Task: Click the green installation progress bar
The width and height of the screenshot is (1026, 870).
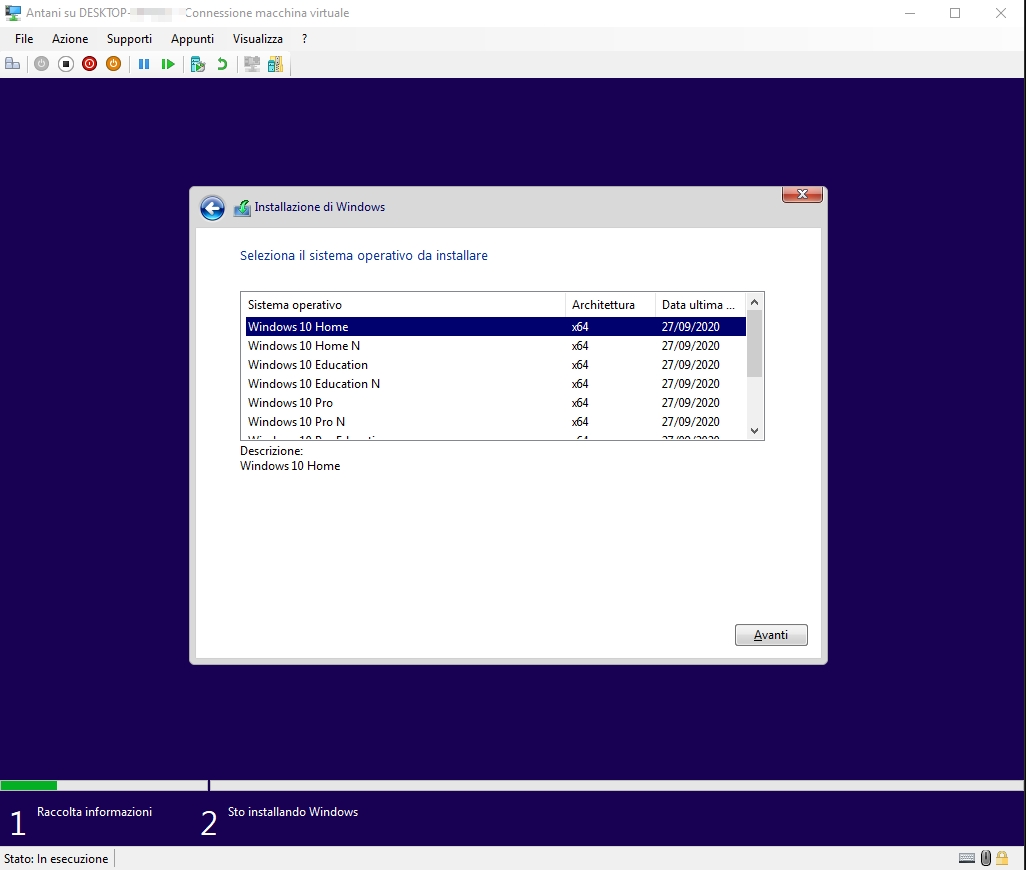Action: [x=29, y=785]
